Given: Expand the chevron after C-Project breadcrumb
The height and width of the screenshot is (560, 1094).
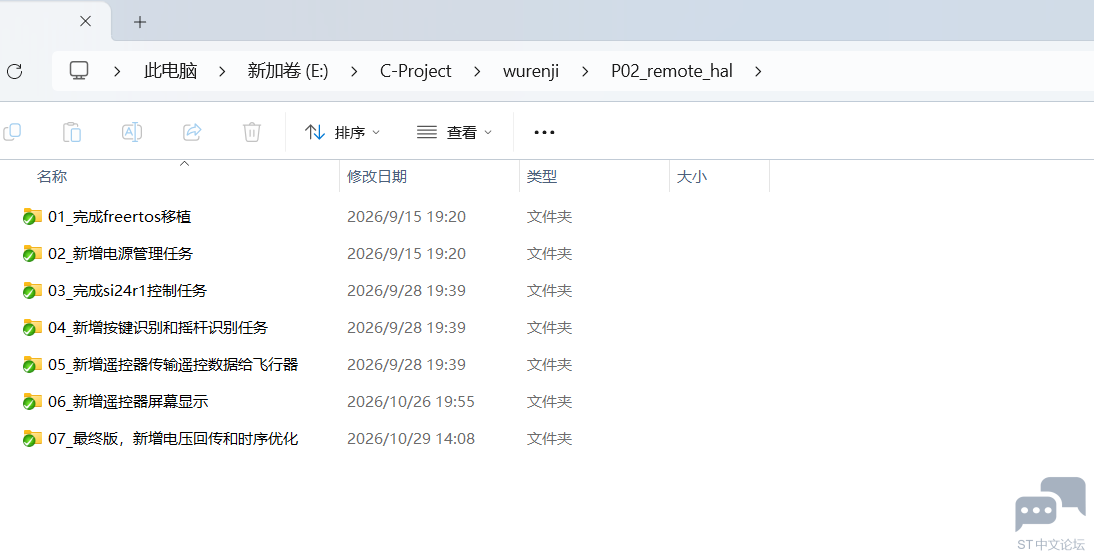Looking at the screenshot, I should point(477,71).
